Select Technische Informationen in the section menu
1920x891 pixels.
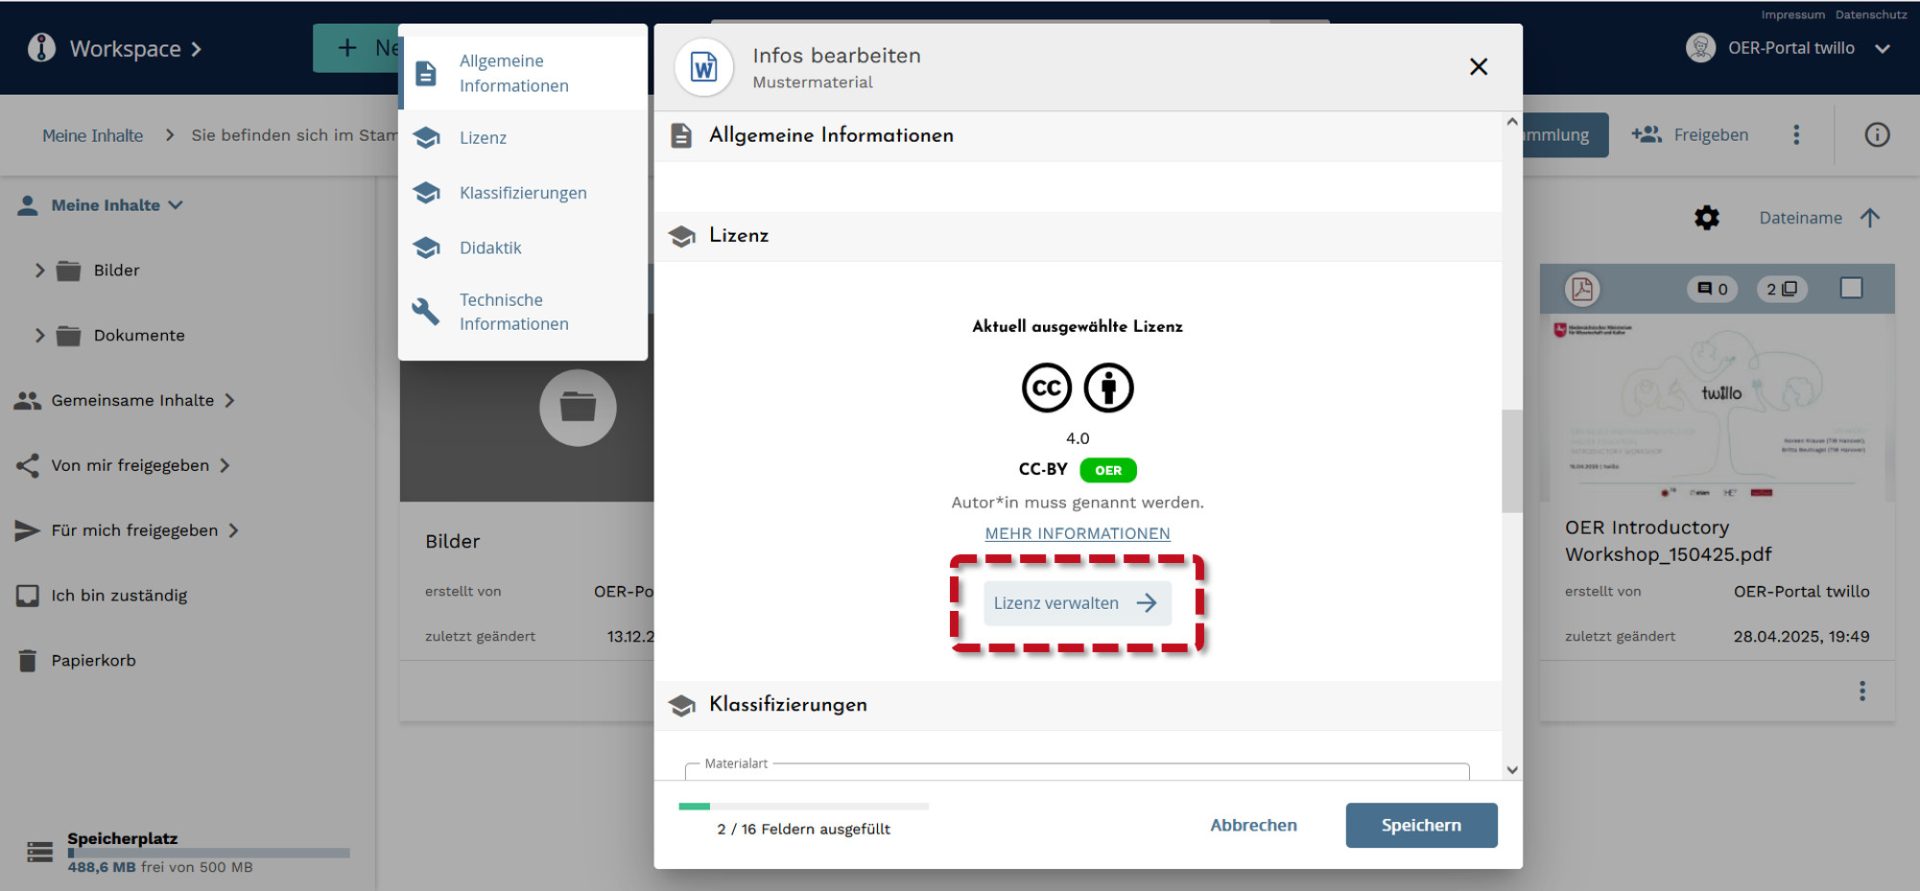513,312
